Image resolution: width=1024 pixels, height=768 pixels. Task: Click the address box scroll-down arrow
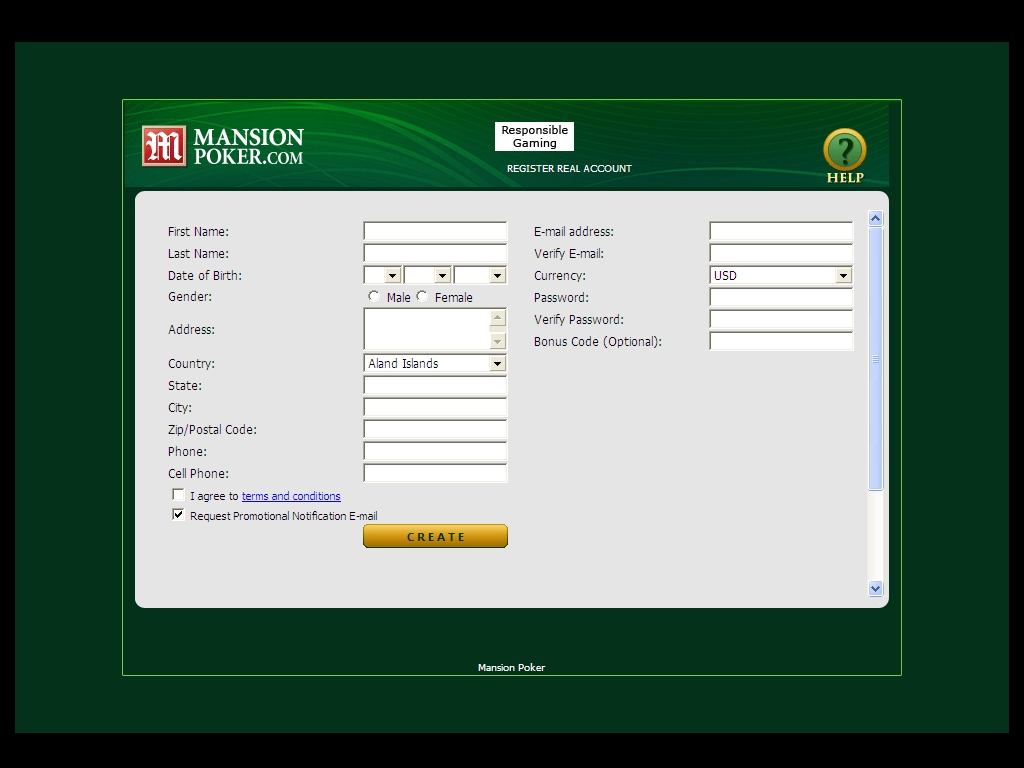(x=498, y=341)
